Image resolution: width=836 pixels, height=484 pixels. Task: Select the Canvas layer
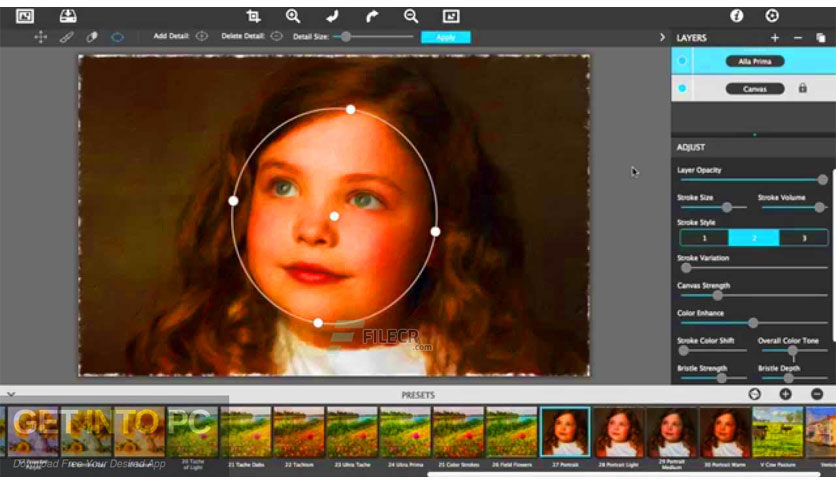click(753, 88)
